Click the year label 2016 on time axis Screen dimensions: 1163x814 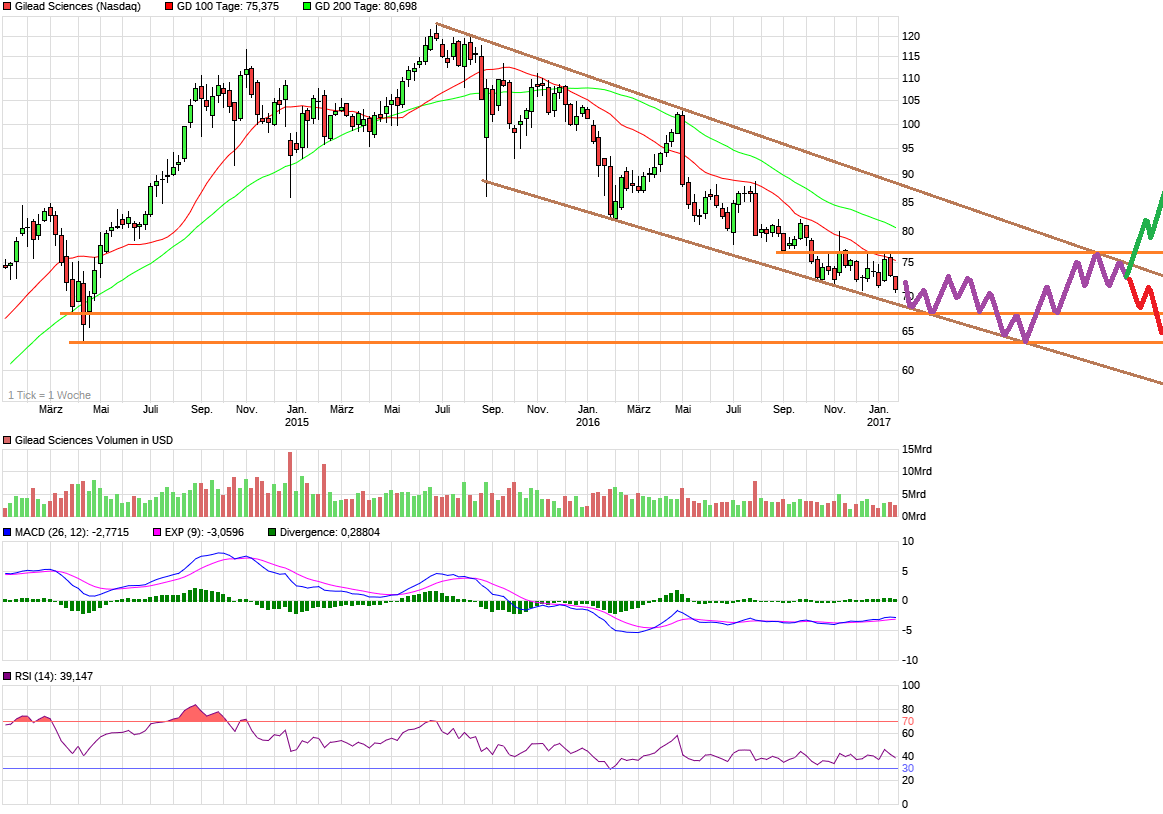tap(587, 422)
